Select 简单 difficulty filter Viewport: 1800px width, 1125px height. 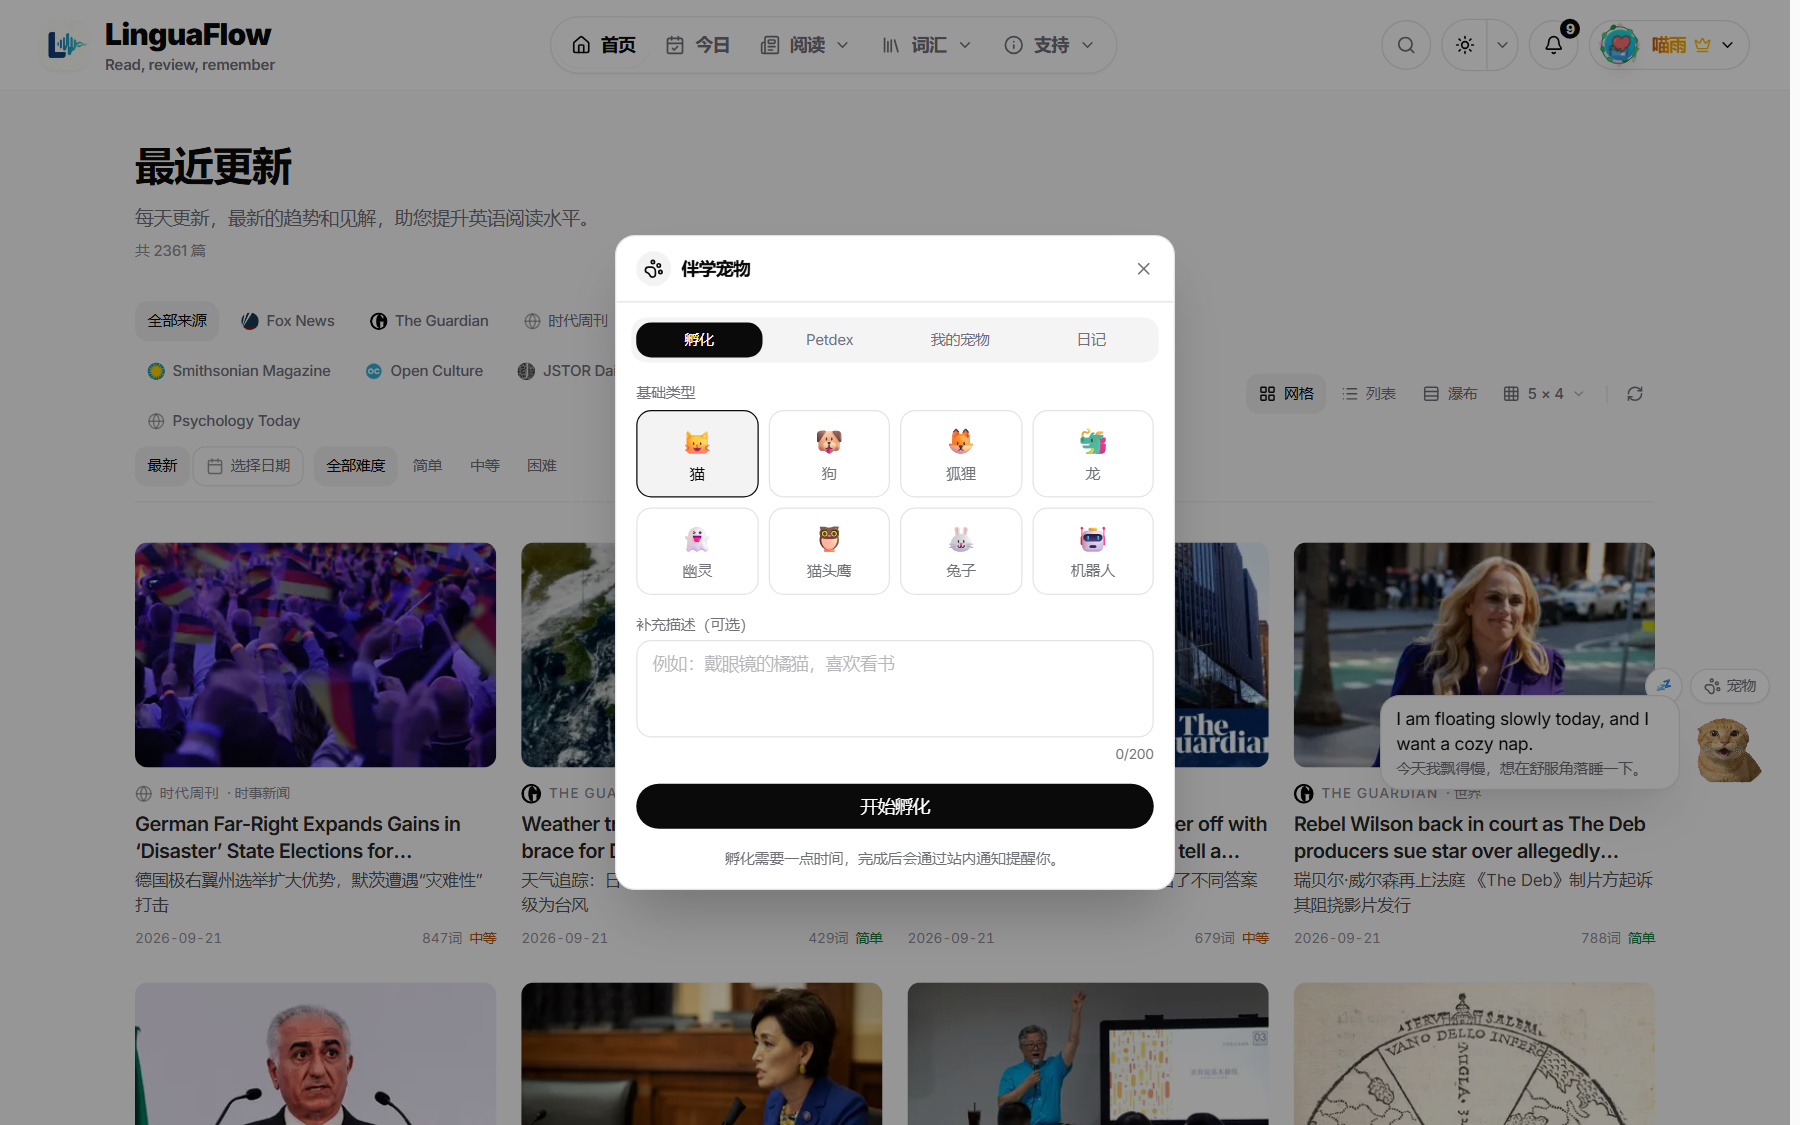pos(427,466)
